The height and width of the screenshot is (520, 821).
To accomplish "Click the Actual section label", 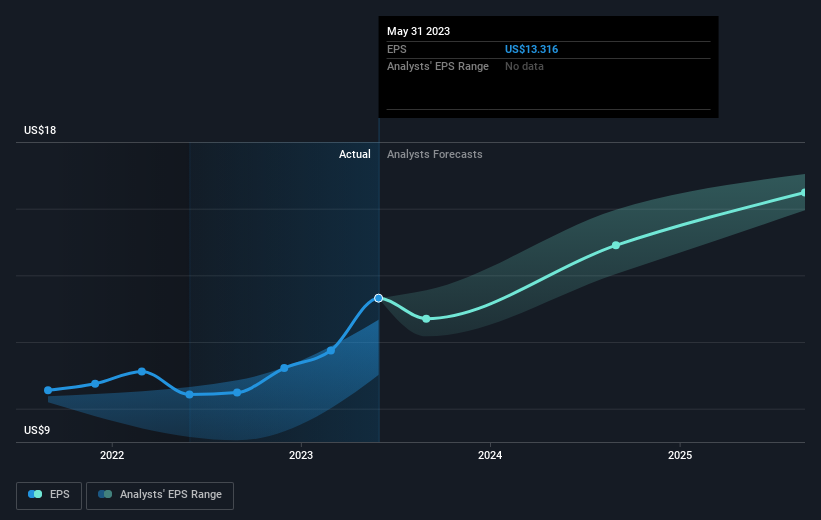I will click(x=354, y=154).
